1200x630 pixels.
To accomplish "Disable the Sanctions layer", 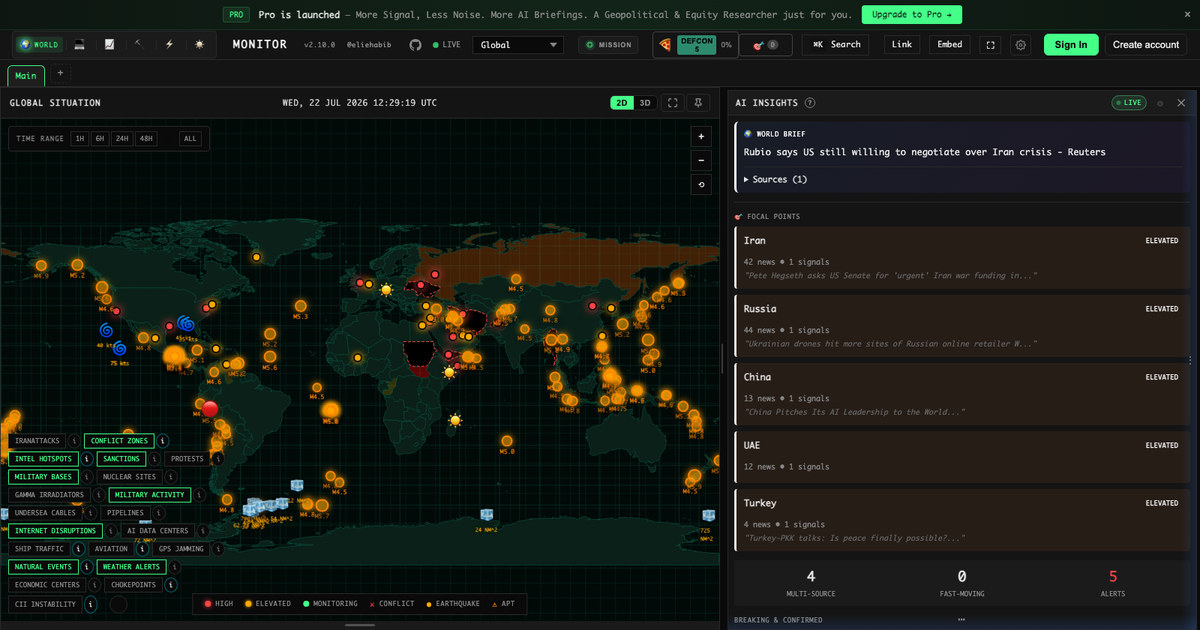I will [120, 459].
